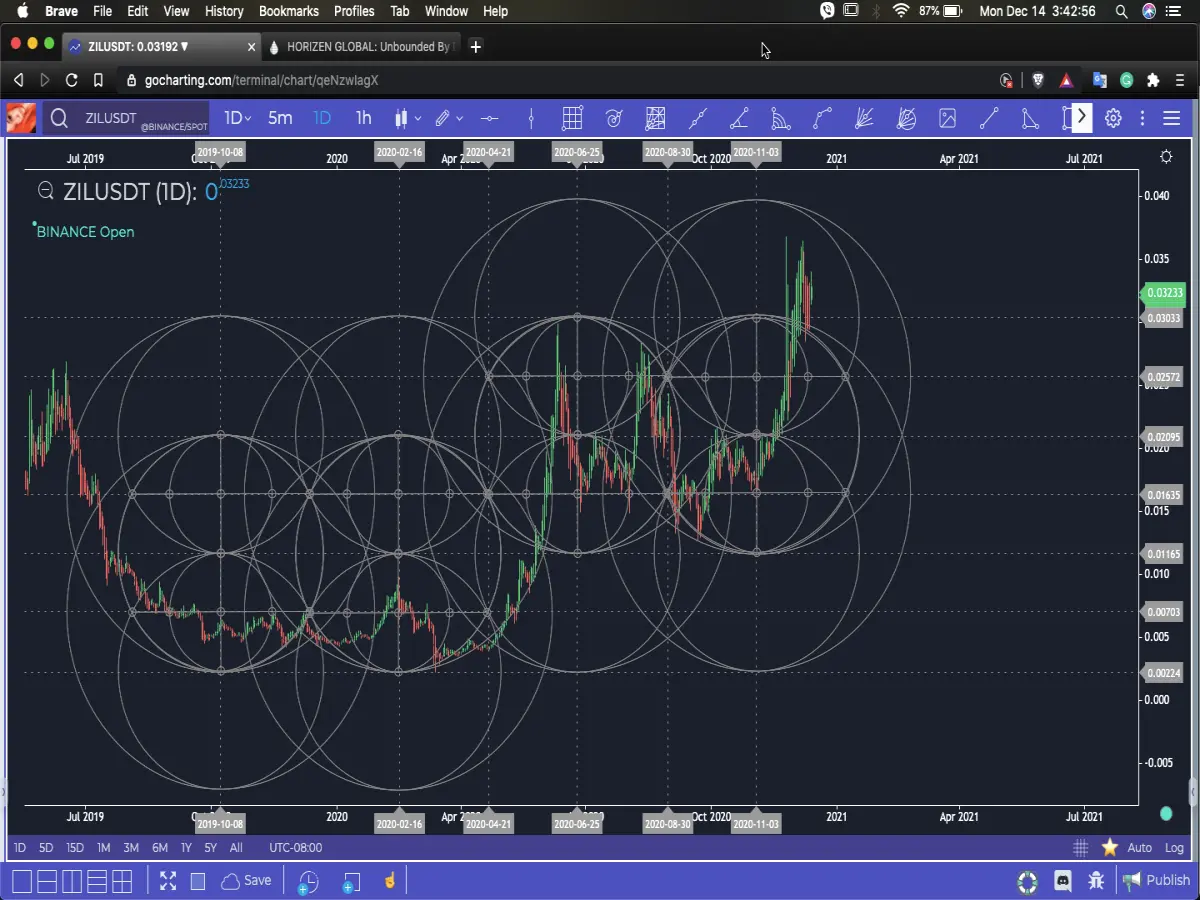
Task: Select the circular fan tool
Action: point(906,118)
